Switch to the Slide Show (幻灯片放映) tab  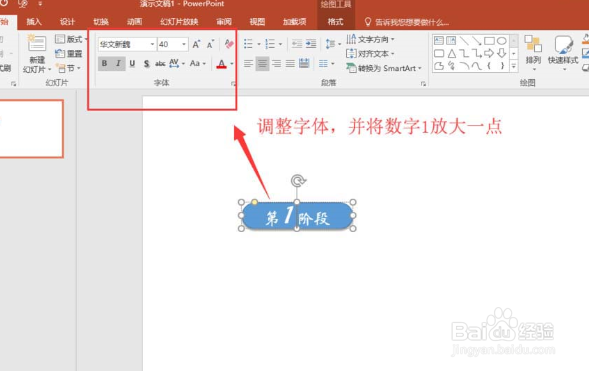tap(179, 22)
